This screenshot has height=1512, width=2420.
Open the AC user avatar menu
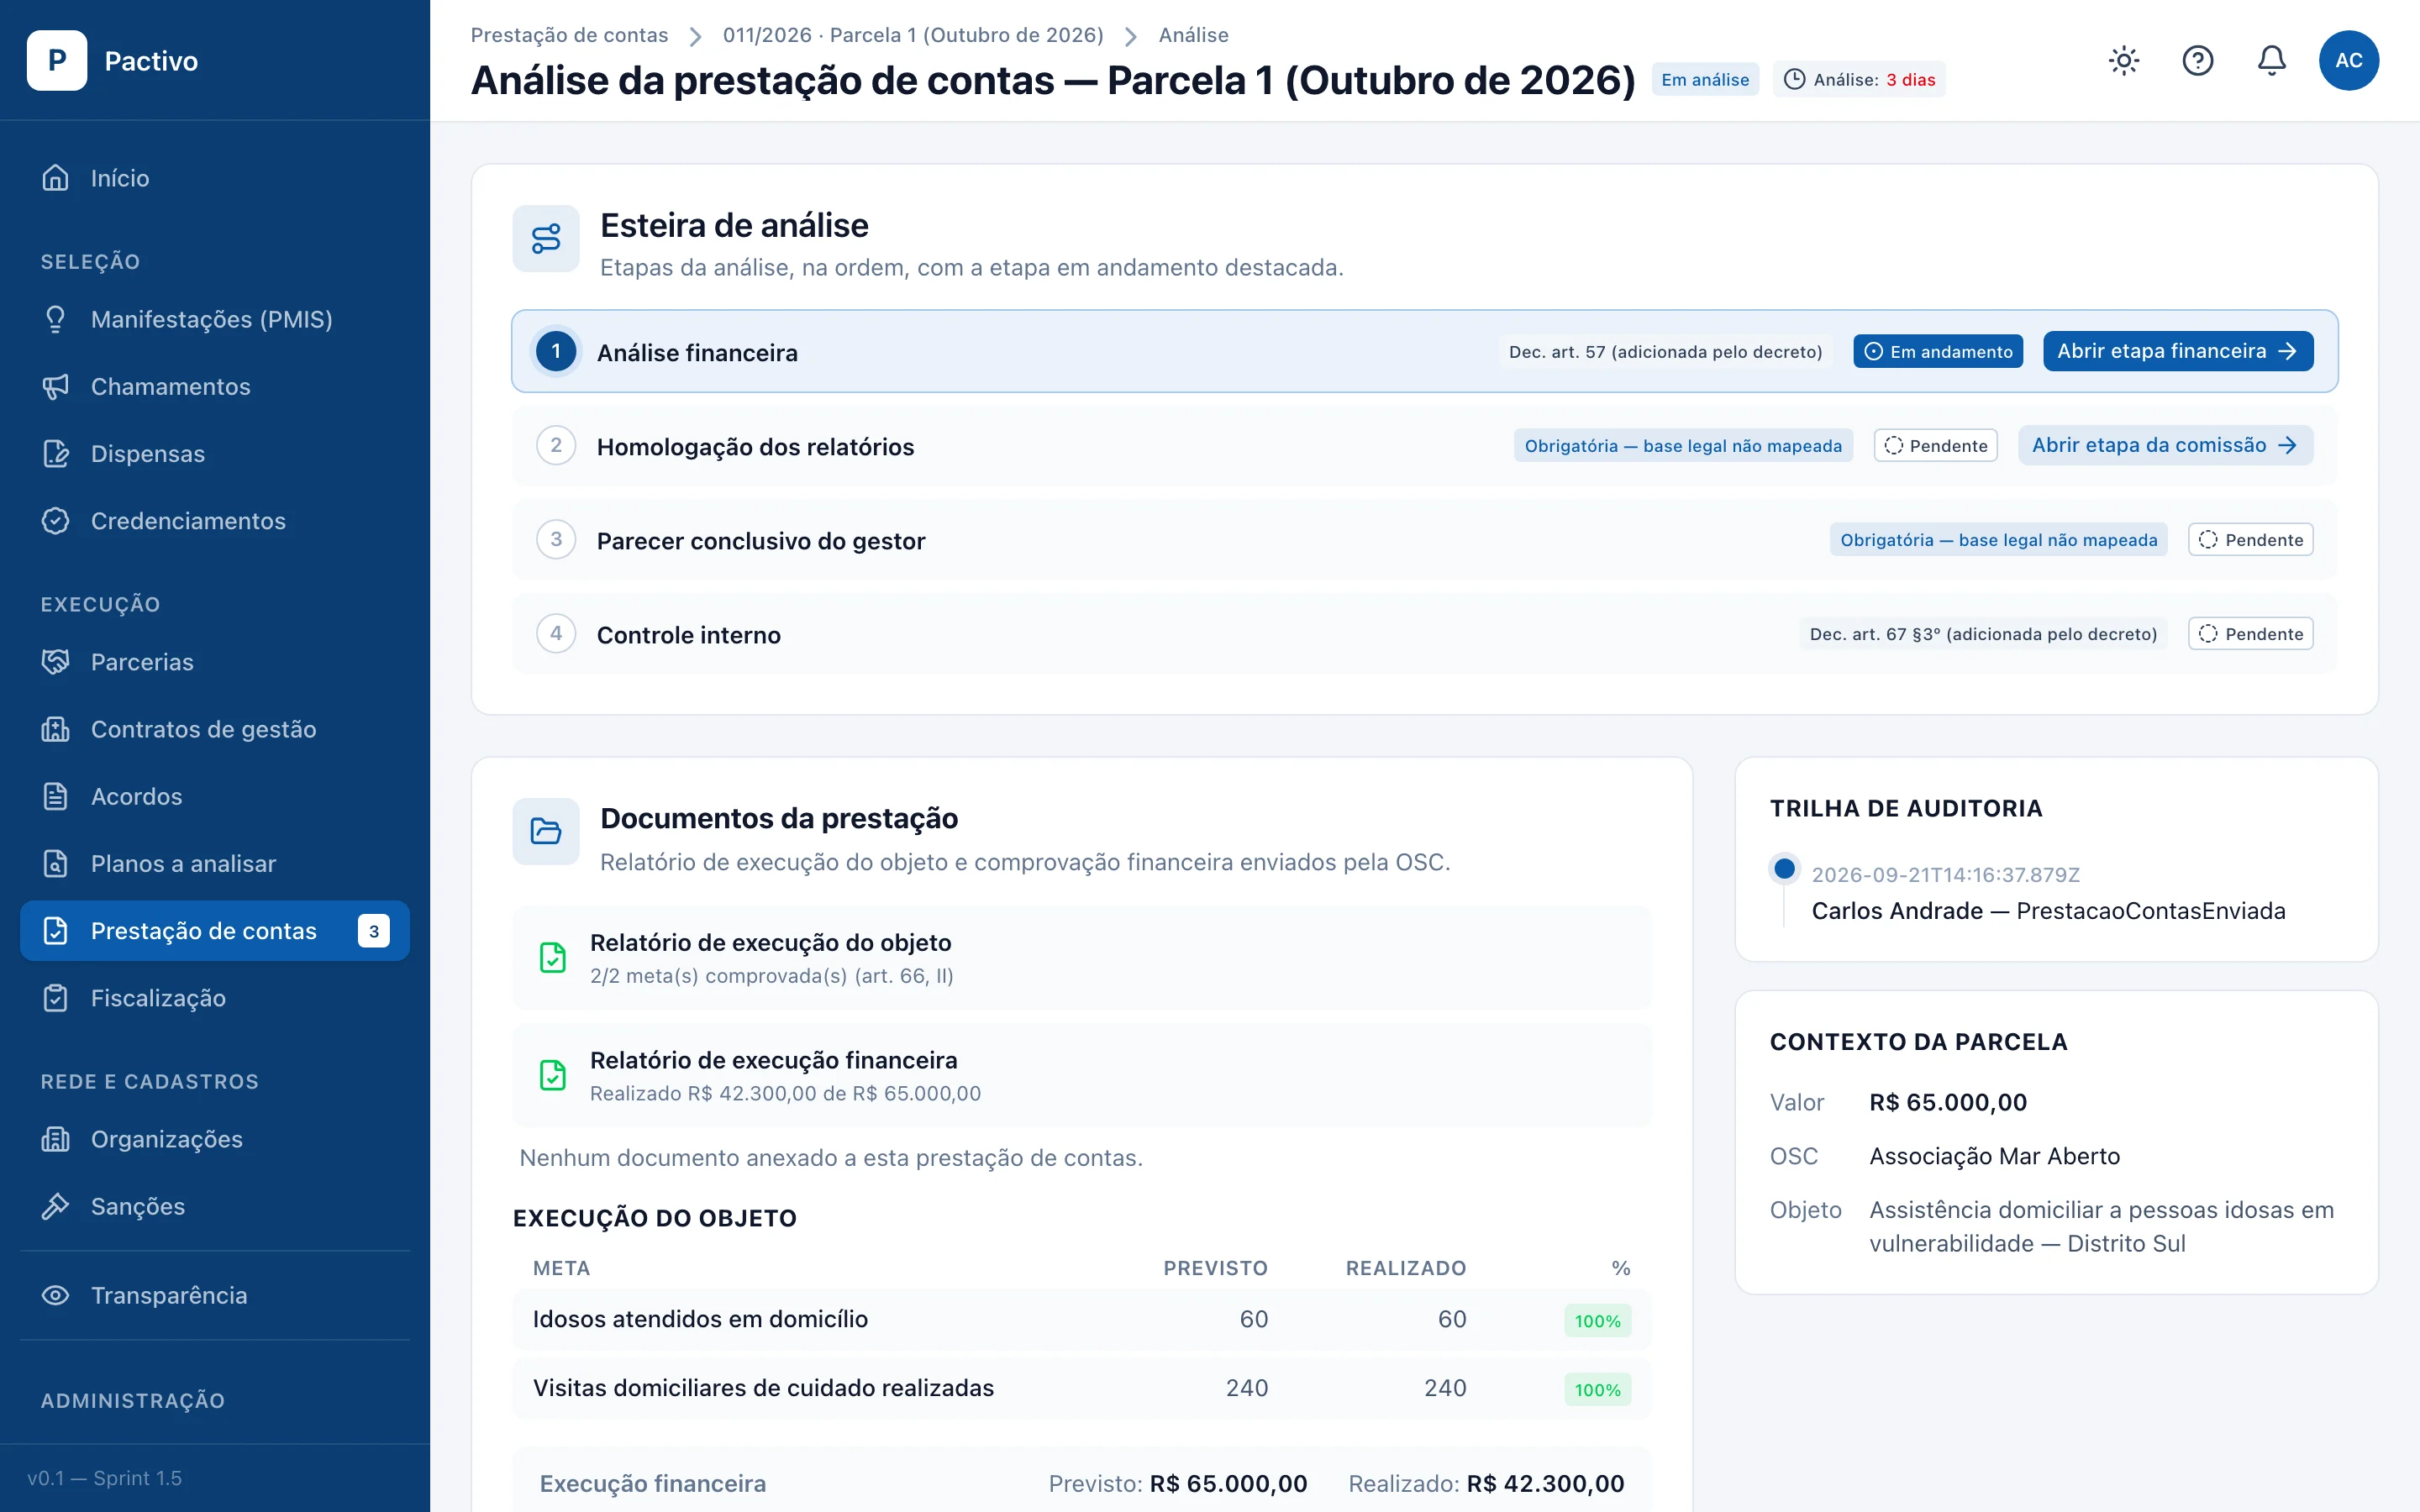(2348, 61)
